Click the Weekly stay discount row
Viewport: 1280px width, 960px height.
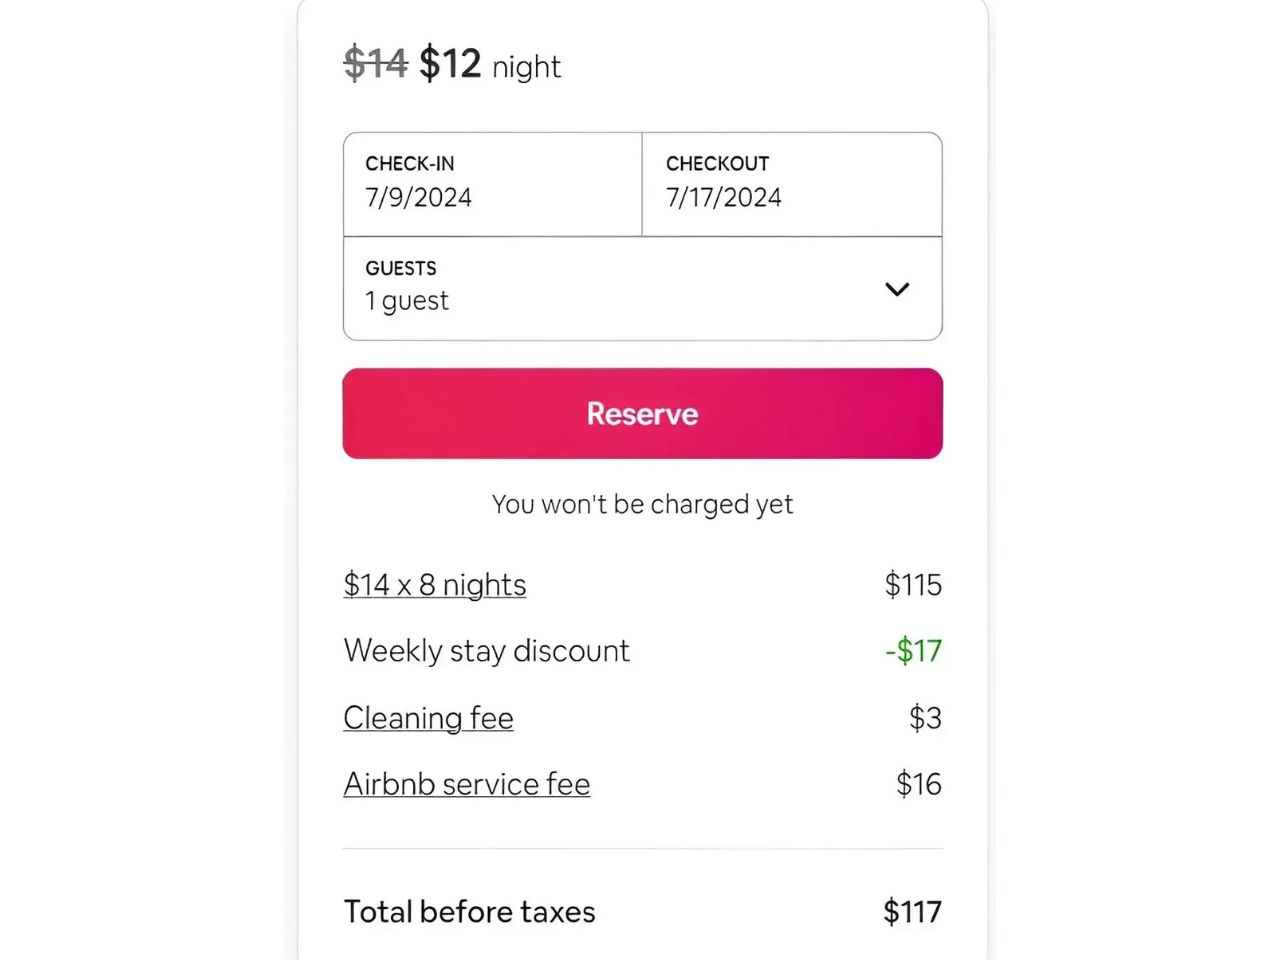pos(487,651)
